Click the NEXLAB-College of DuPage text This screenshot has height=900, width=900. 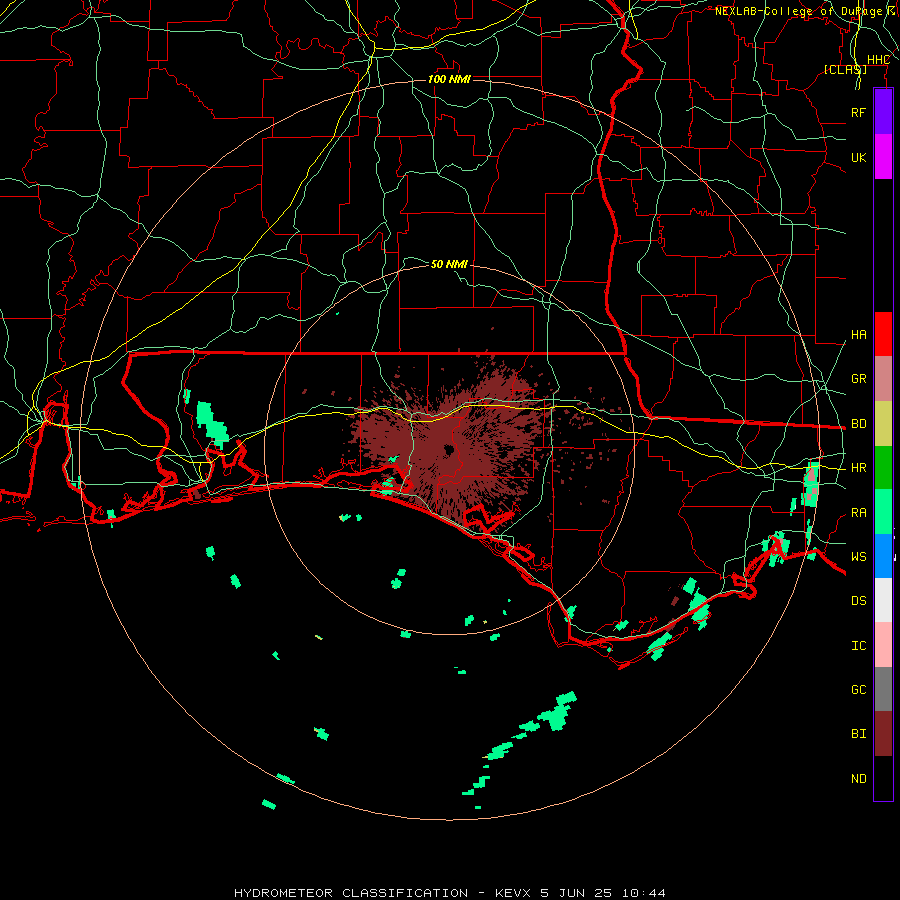[x=798, y=11]
